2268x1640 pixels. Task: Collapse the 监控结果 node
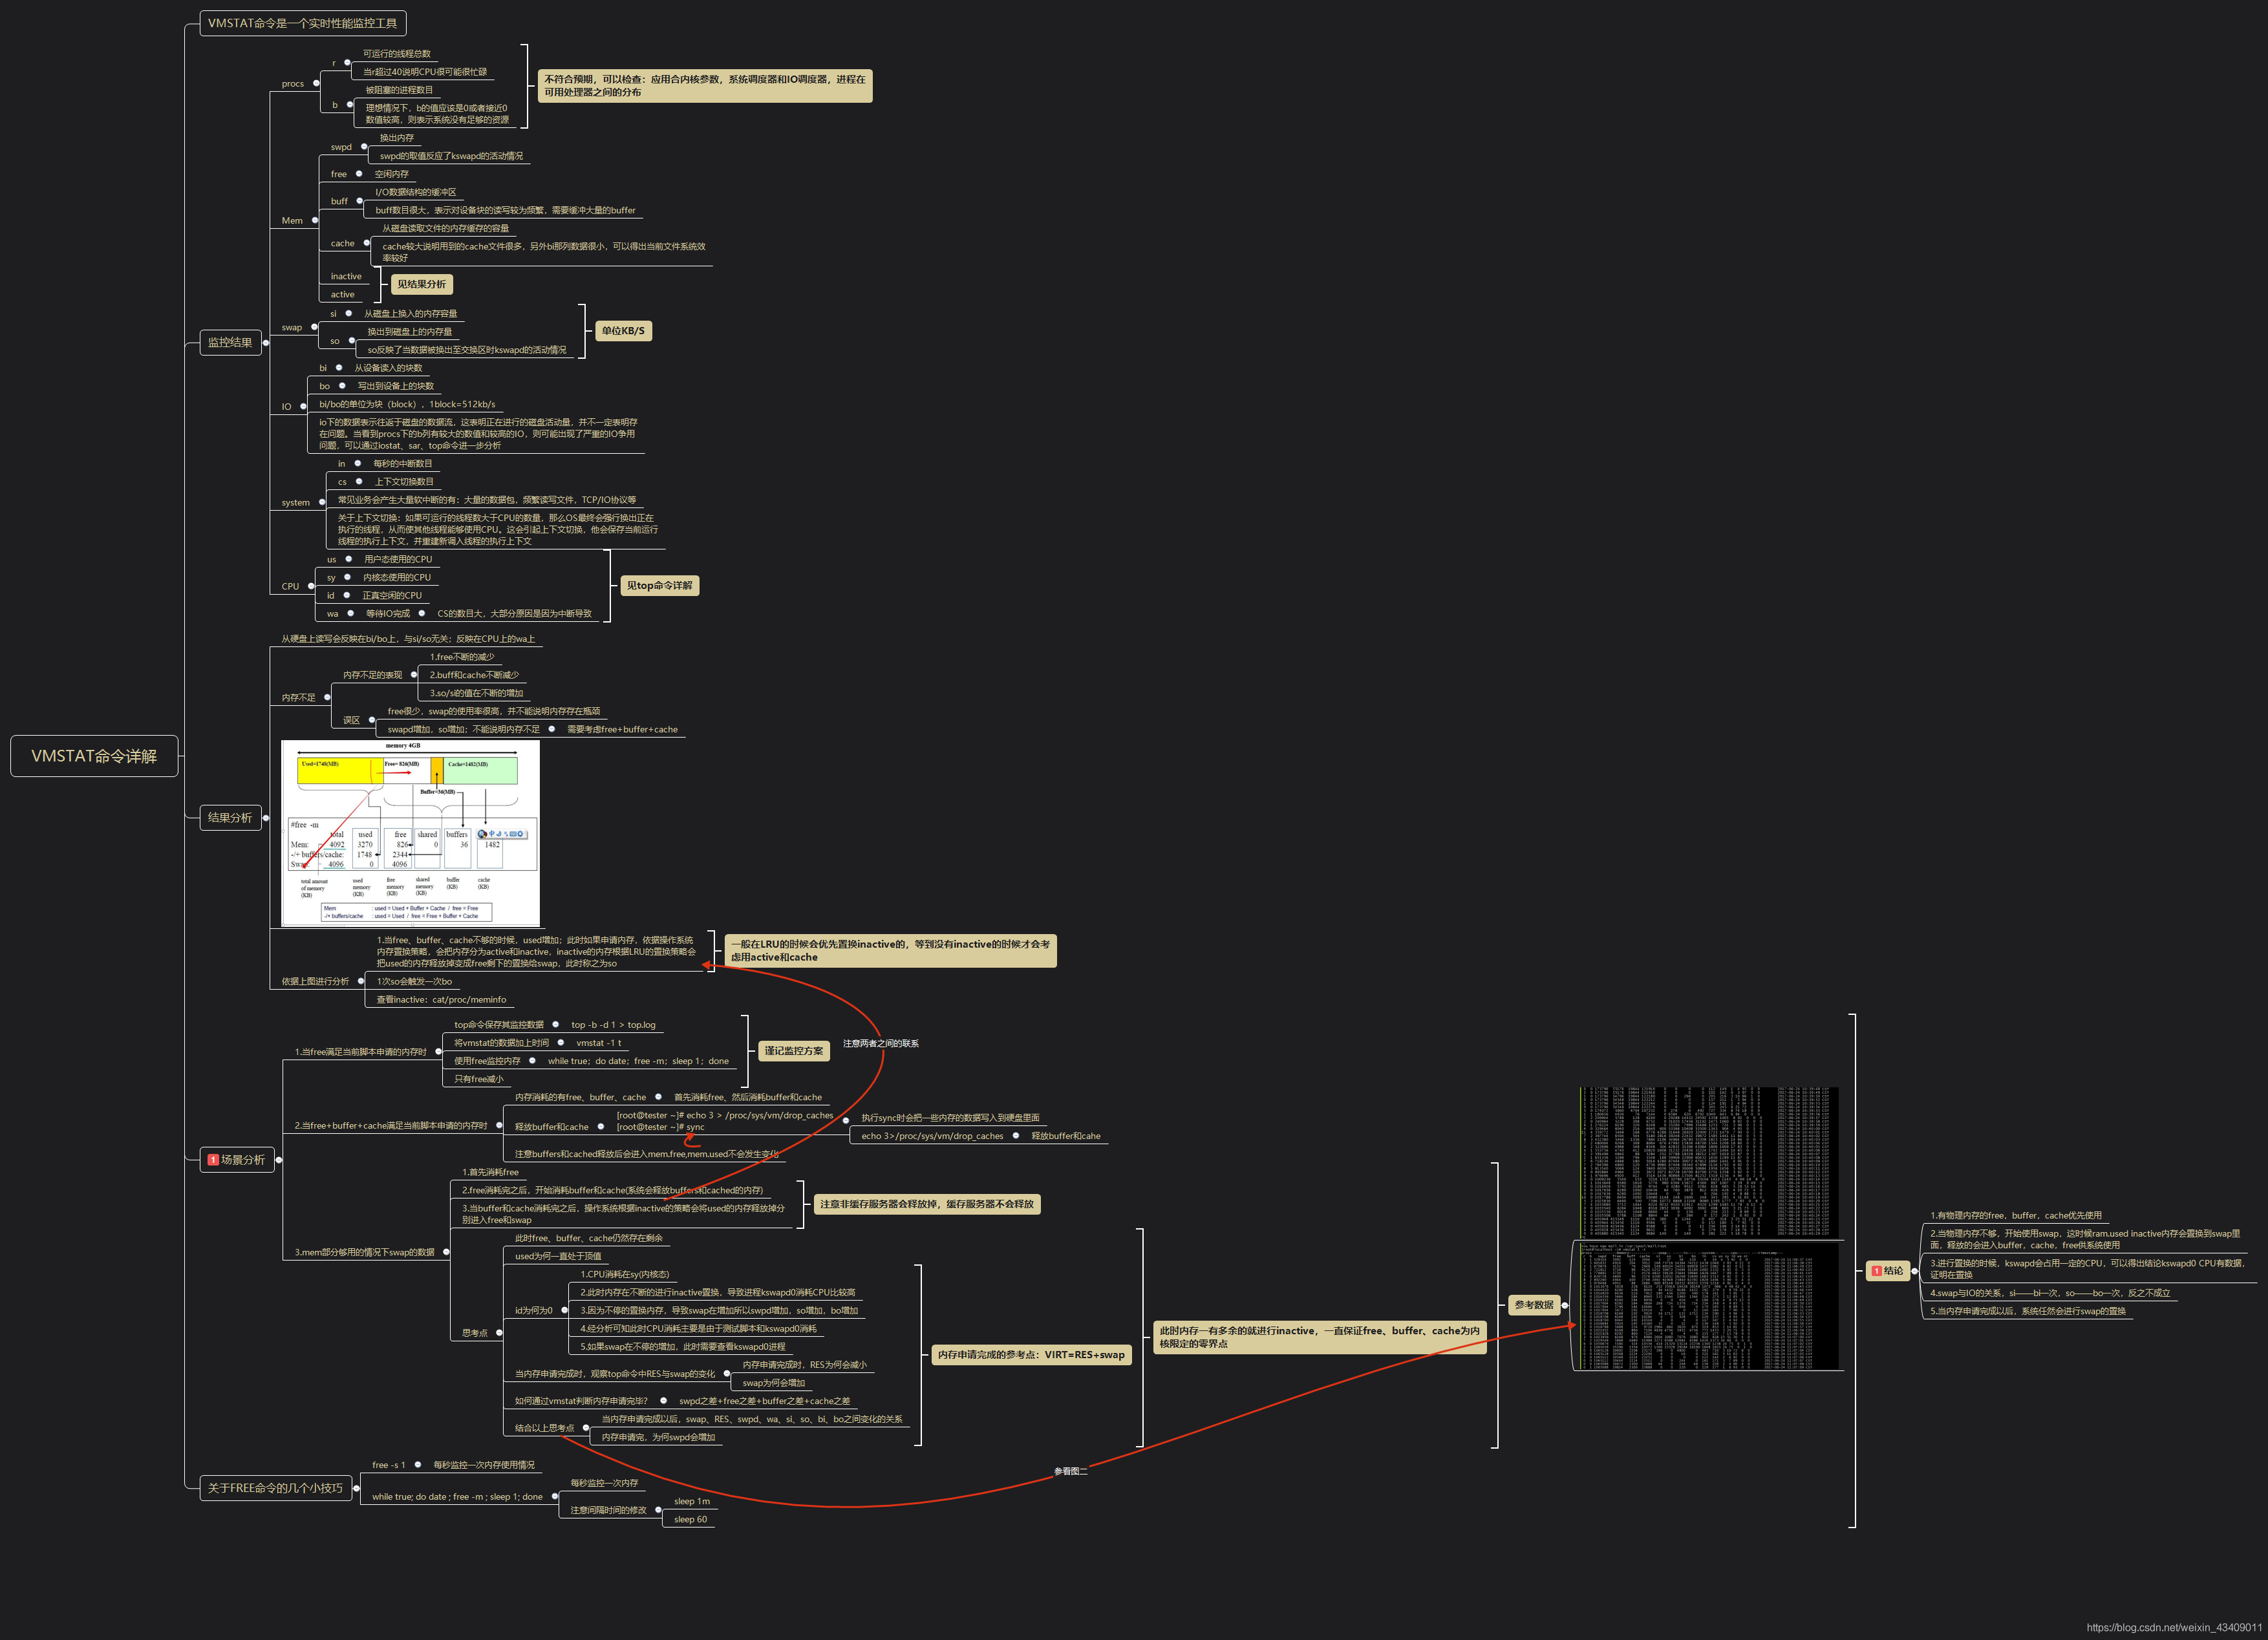(x=266, y=343)
